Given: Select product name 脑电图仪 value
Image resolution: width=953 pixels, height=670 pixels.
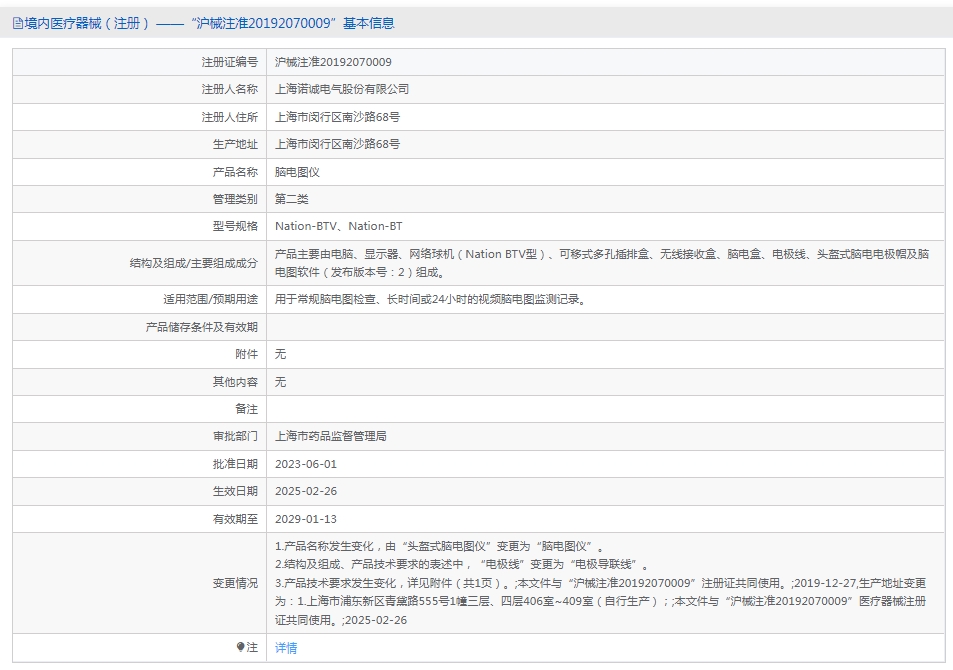Looking at the screenshot, I should pos(297,172).
